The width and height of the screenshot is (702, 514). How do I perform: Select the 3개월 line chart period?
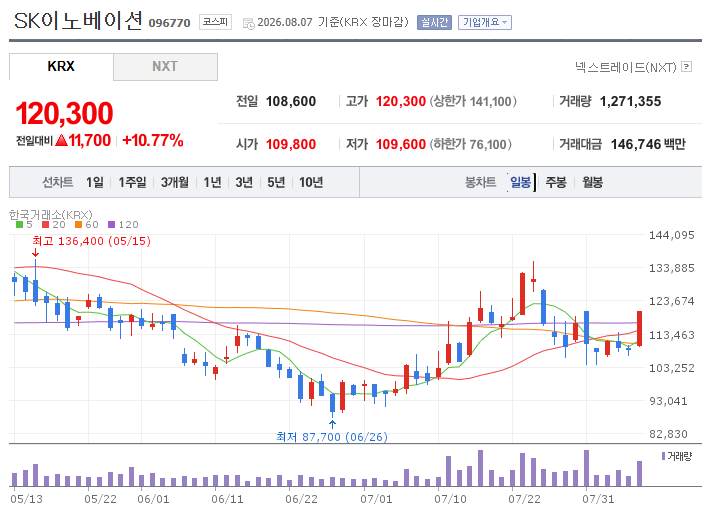[x=175, y=182]
